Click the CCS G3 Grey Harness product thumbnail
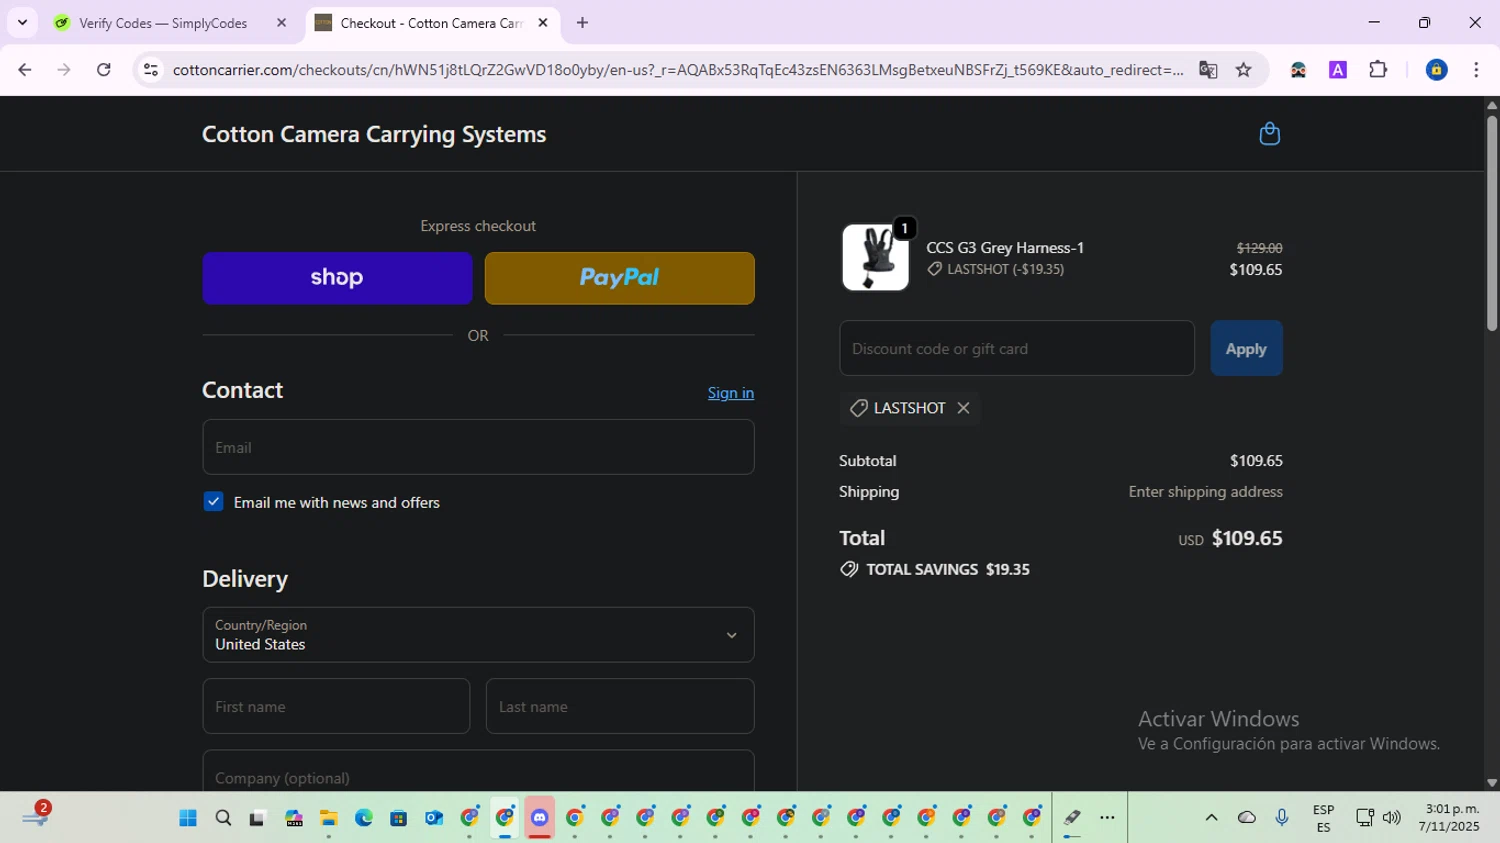Image resolution: width=1500 pixels, height=843 pixels. pyautogui.click(x=875, y=257)
